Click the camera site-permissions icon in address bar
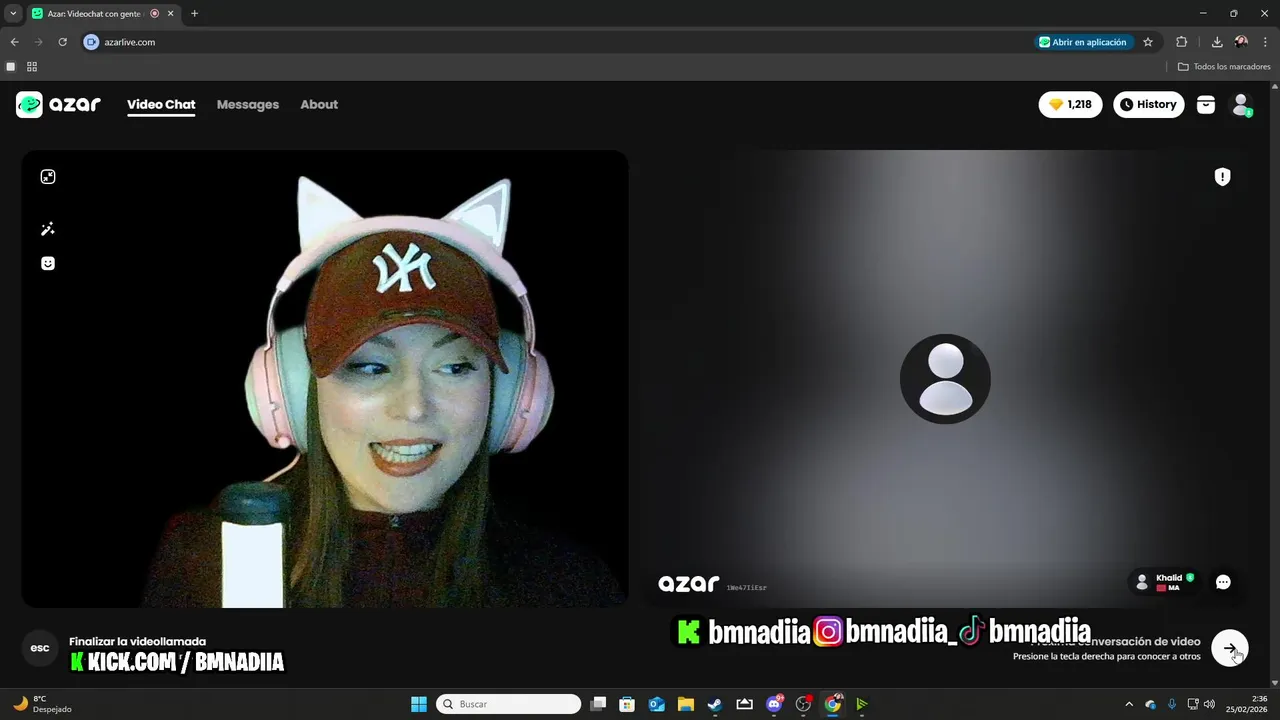 [92, 42]
